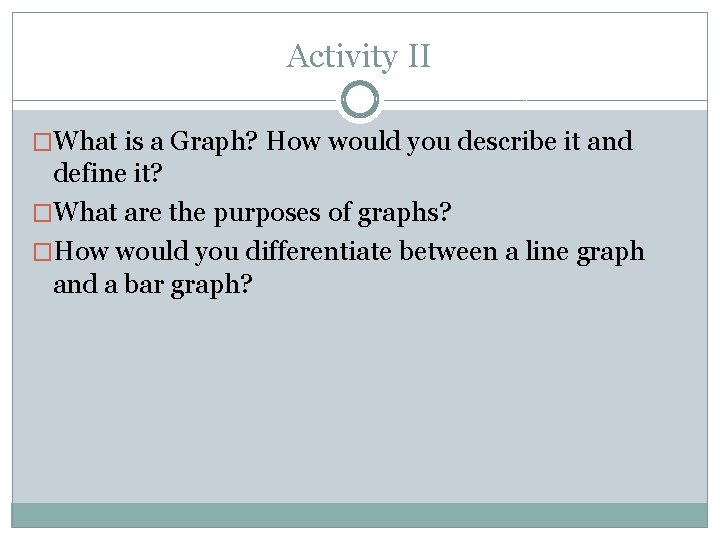Click the text 'What is a Graph?'
This screenshot has width=720, height=540.
pyautogui.click(x=155, y=141)
